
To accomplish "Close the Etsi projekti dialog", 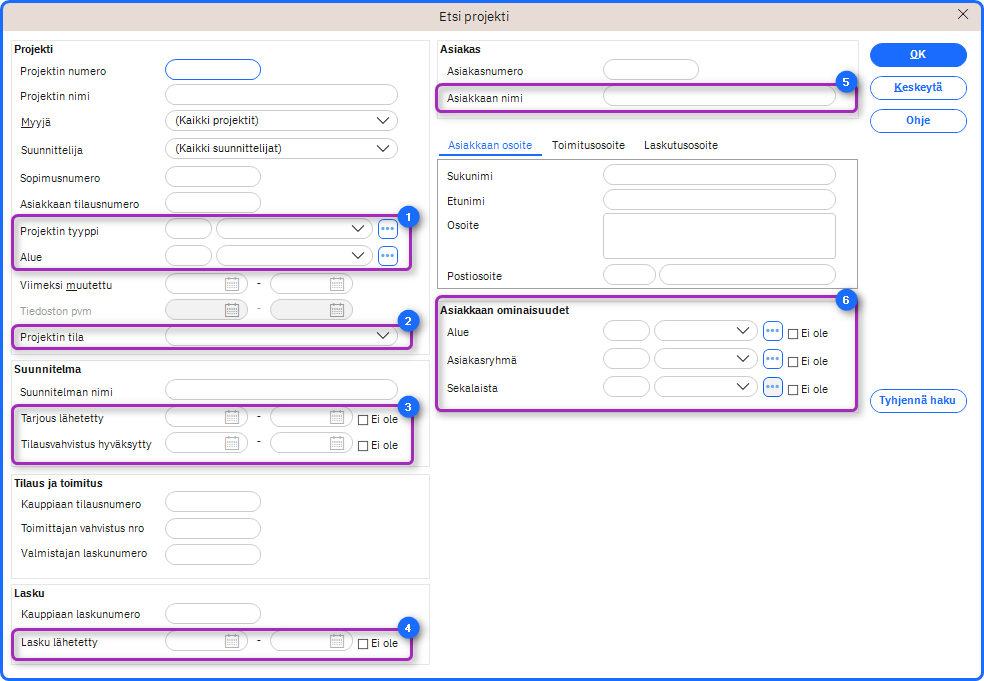I will pyautogui.click(x=963, y=14).
